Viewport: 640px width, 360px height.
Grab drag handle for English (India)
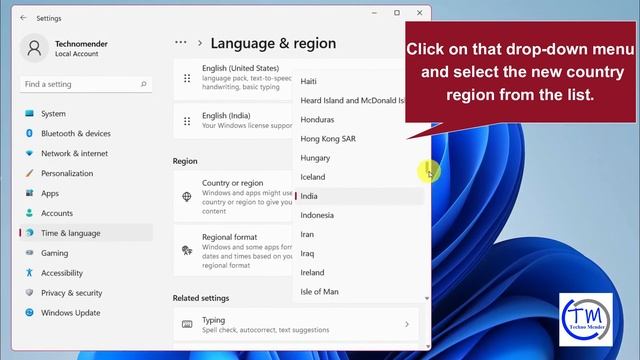[x=187, y=121]
